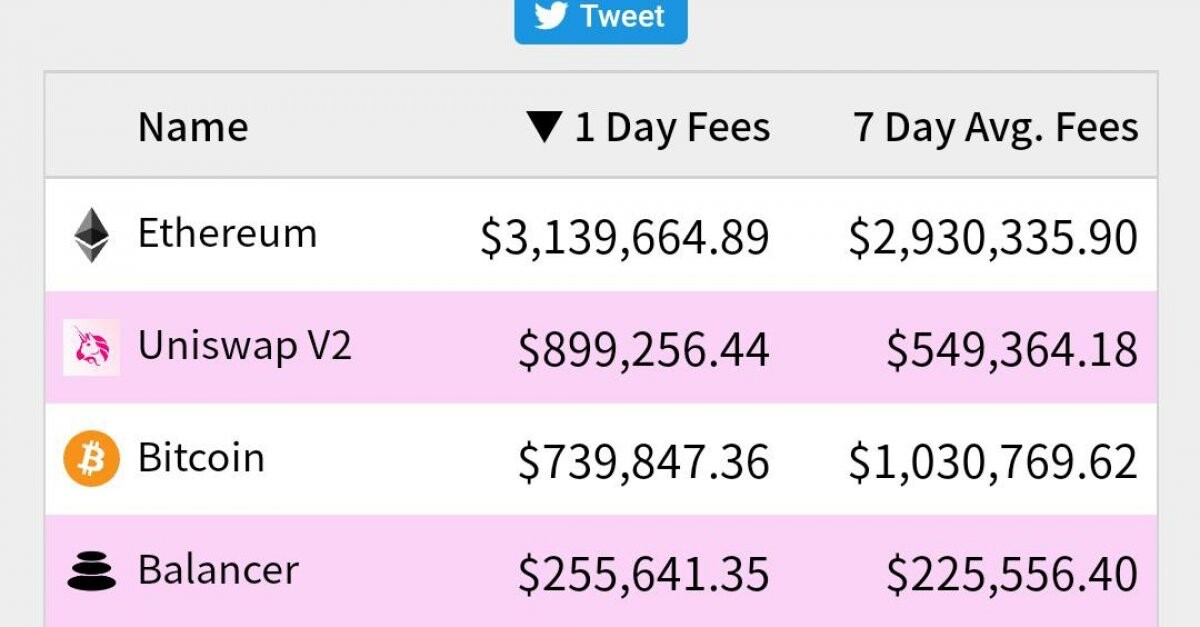Viewport: 1200px width, 627px height.
Task: Select Balancer 1 day fee $255,641.35
Action: coord(644,574)
